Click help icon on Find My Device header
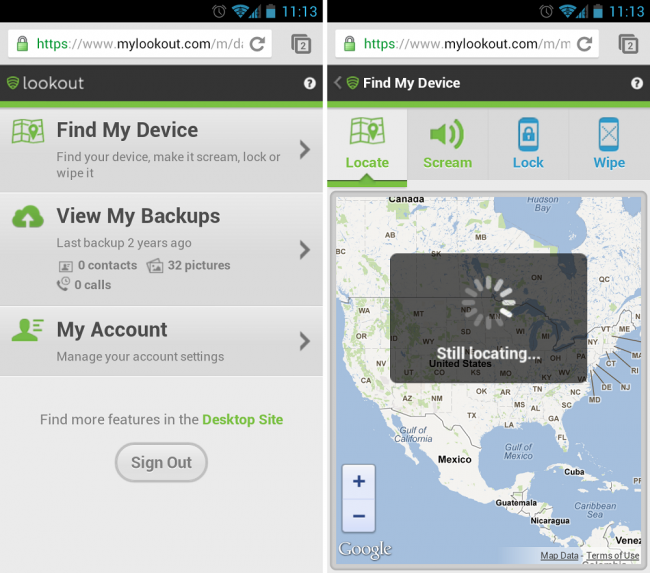The width and height of the screenshot is (650, 573). tap(636, 83)
